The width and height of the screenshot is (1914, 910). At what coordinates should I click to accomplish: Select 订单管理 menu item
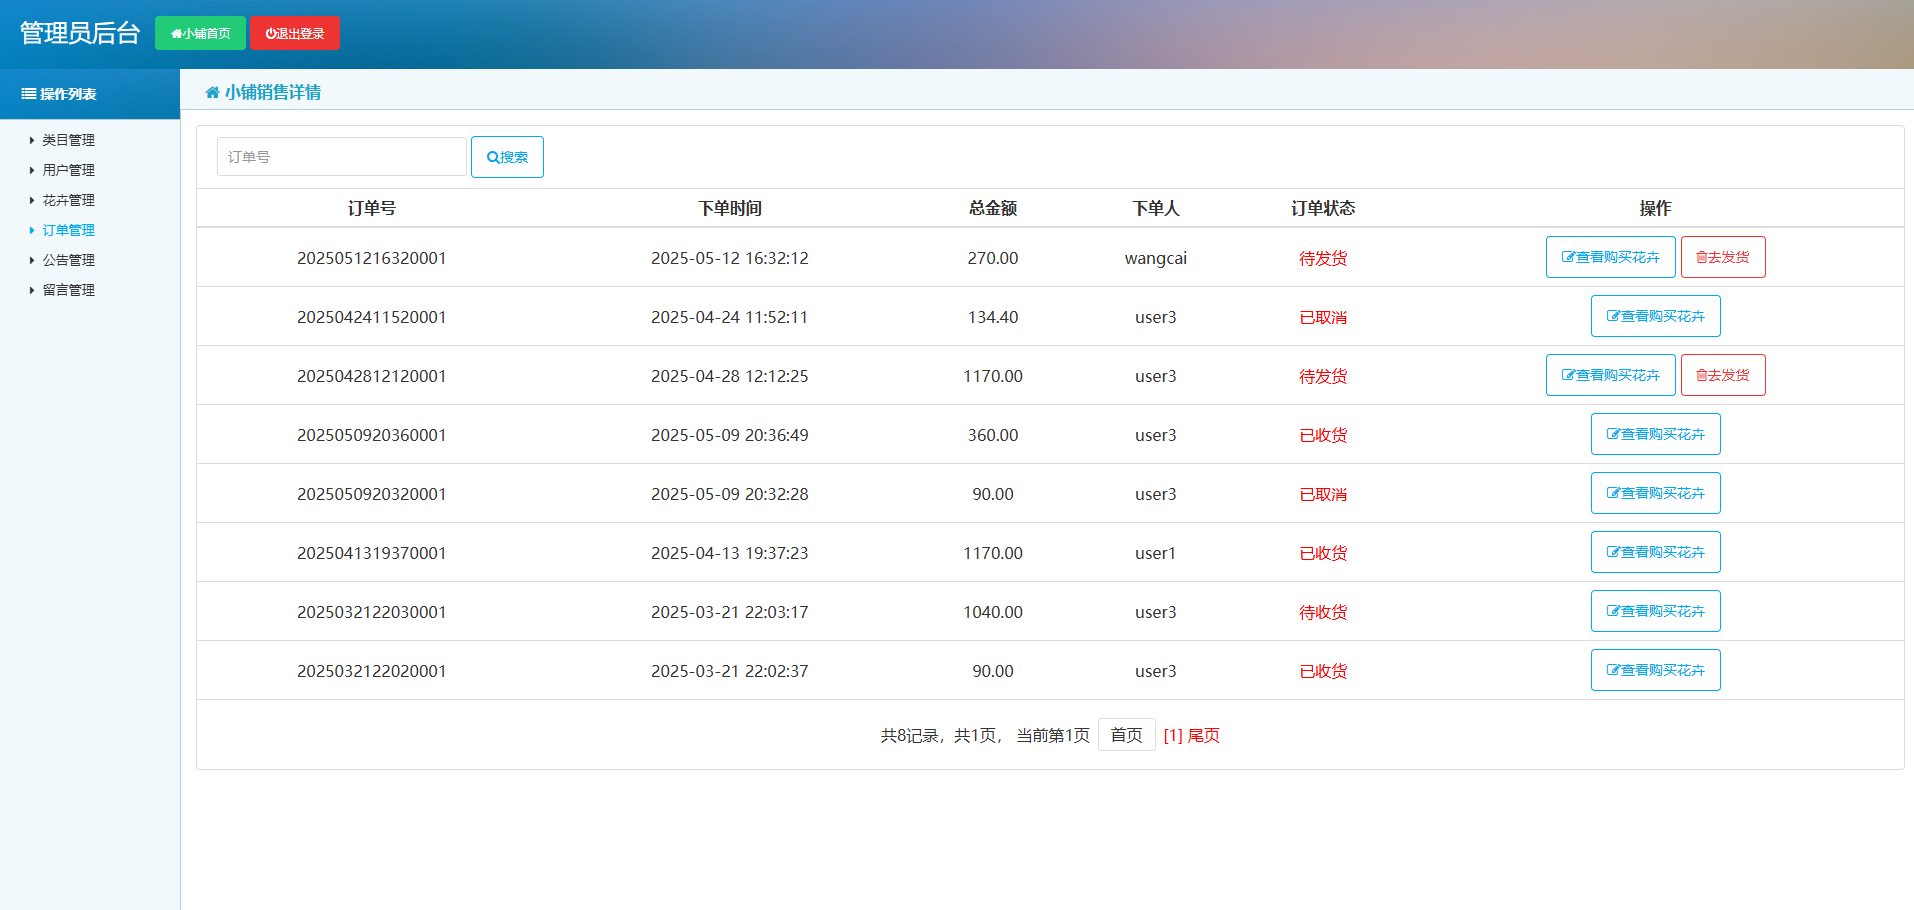pyautogui.click(x=68, y=230)
